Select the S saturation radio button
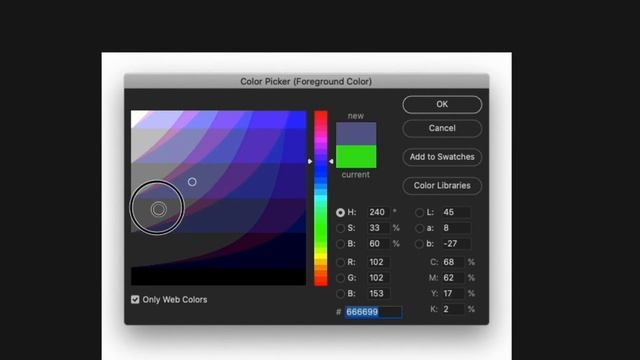 click(x=340, y=228)
